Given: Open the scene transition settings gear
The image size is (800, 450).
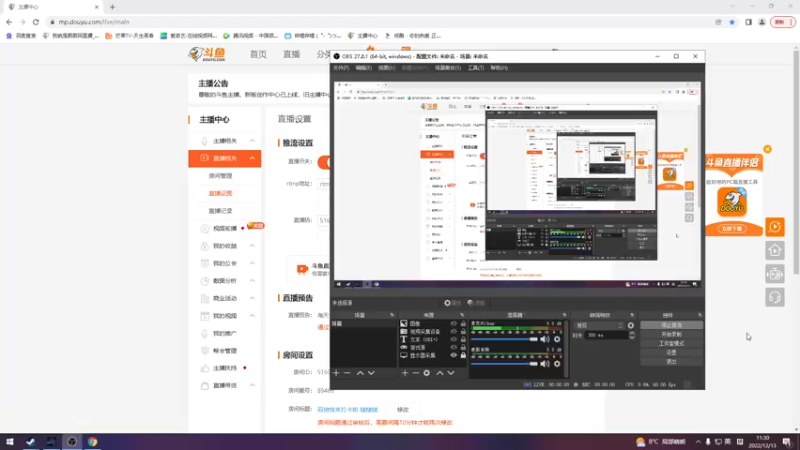Looking at the screenshot, I should 631,326.
